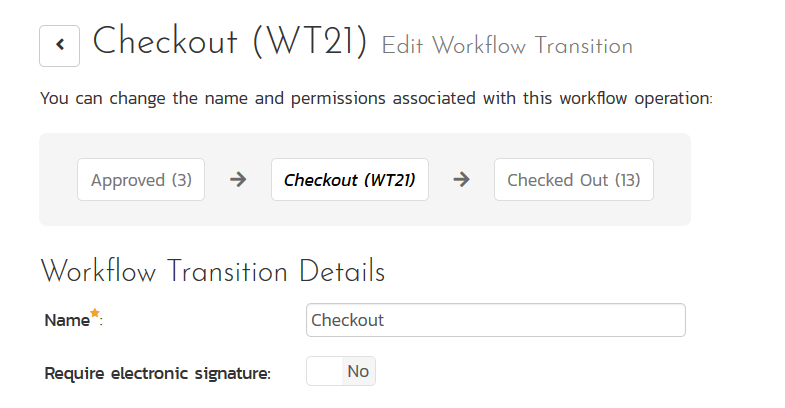Click the Edit Workflow Transition subtitle
This screenshot has height=408, width=785.
(x=506, y=46)
